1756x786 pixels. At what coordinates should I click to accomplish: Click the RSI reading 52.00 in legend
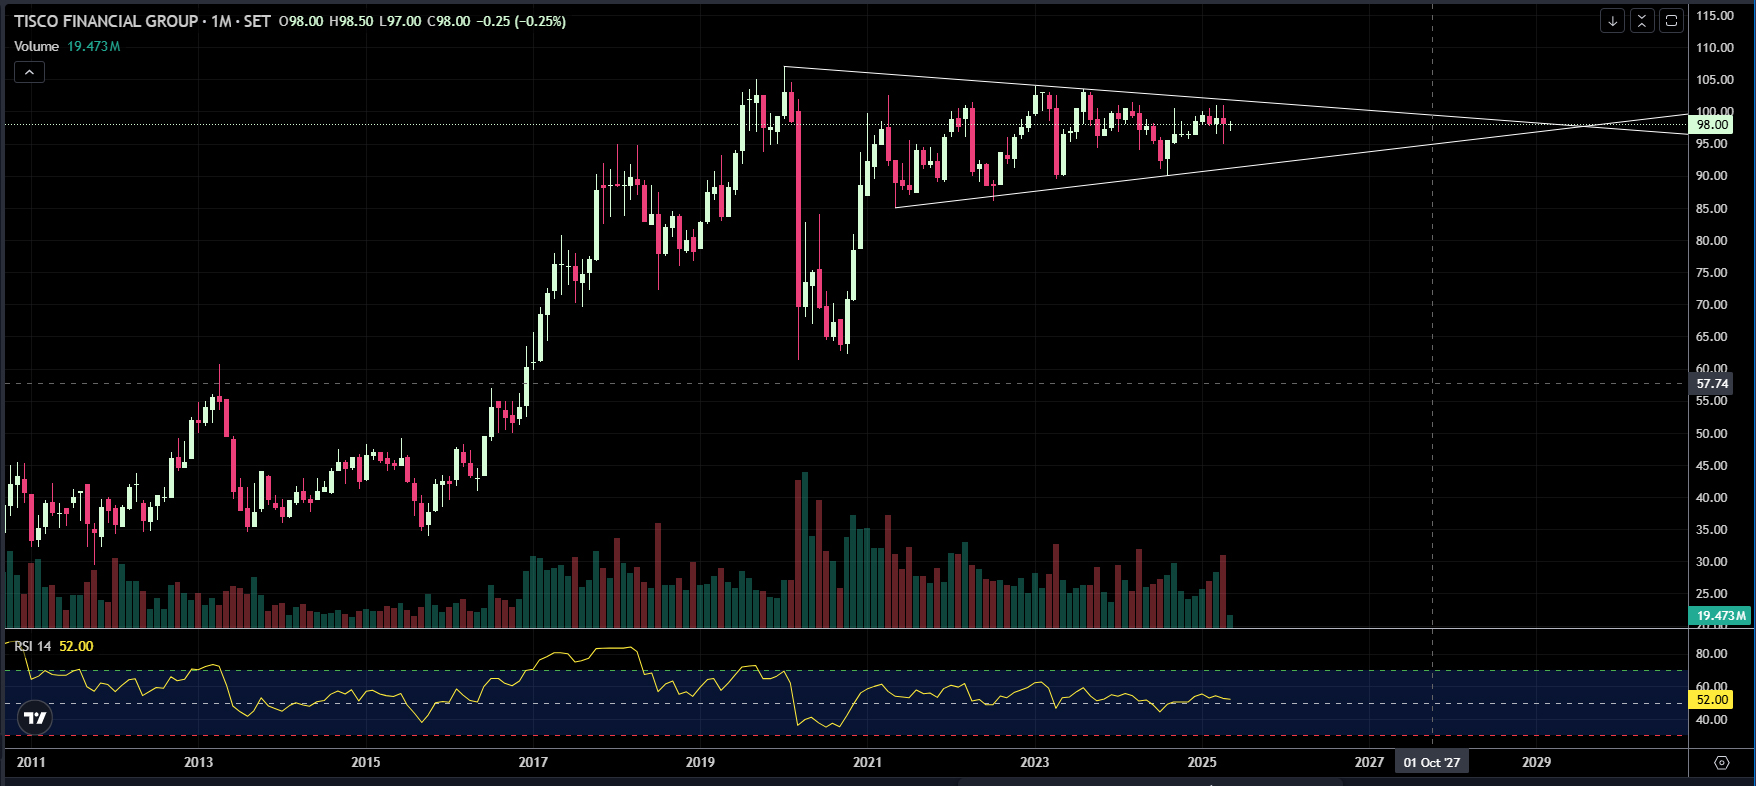(76, 646)
